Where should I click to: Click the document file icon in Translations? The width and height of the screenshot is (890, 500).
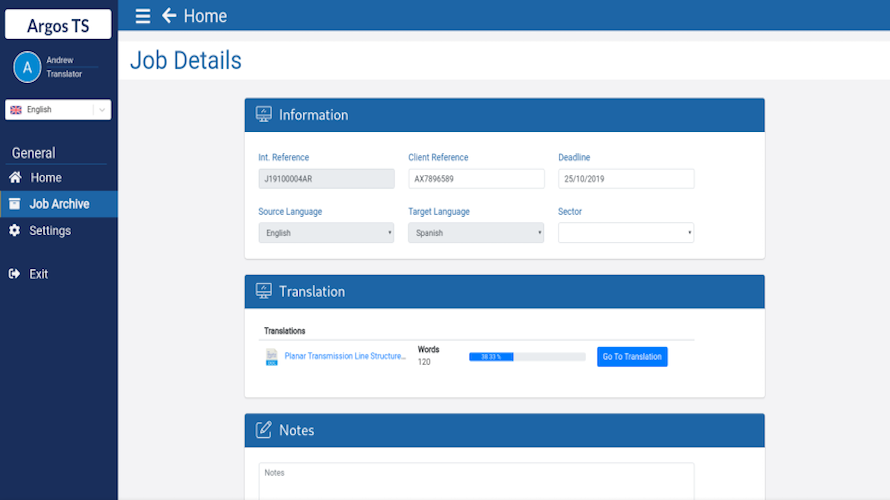272,357
